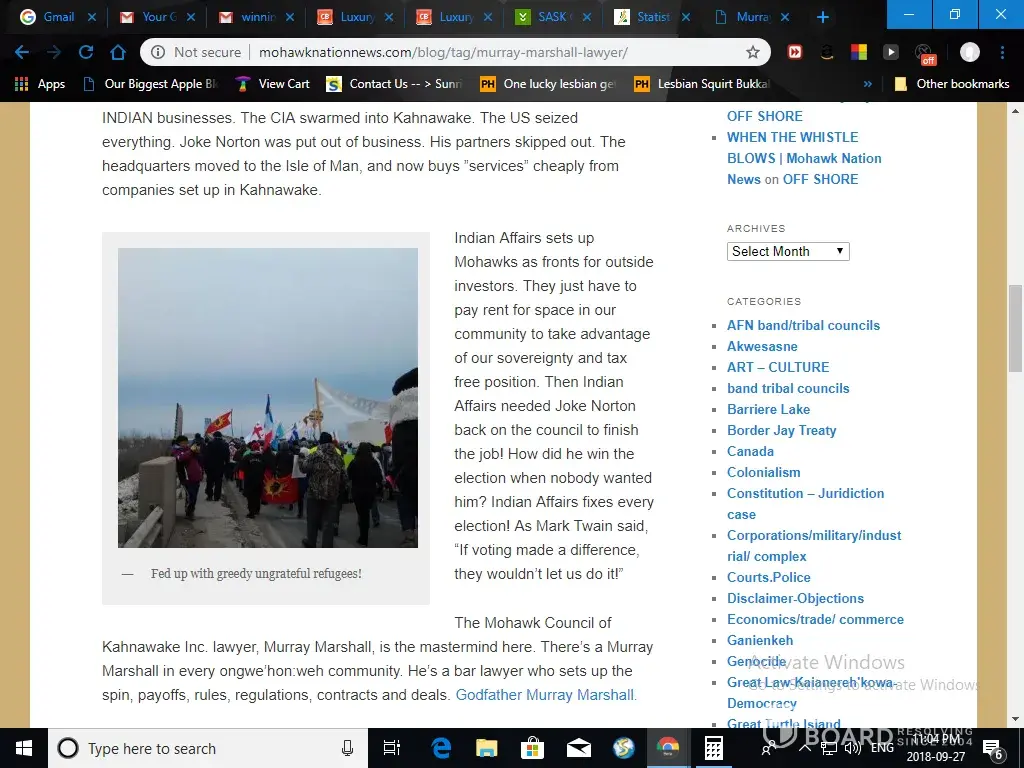Open the View Cart bookmark

click(x=272, y=84)
